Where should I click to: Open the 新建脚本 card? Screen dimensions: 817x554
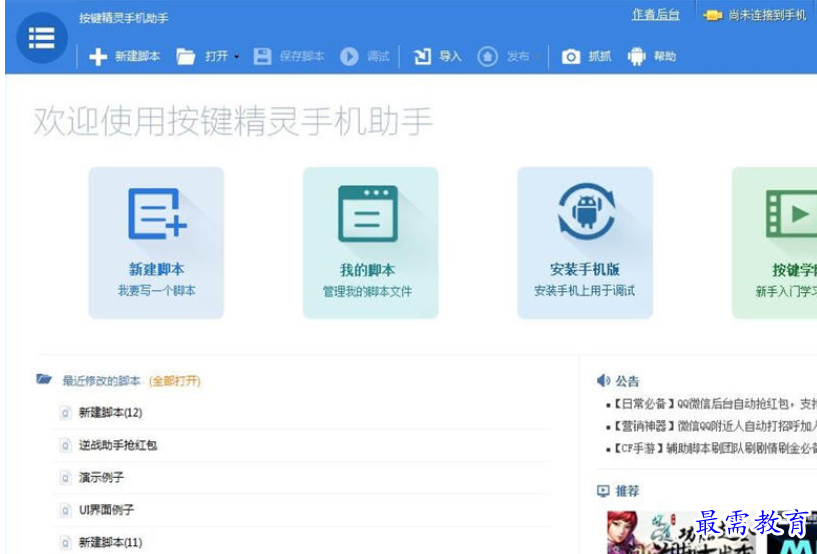click(x=156, y=243)
